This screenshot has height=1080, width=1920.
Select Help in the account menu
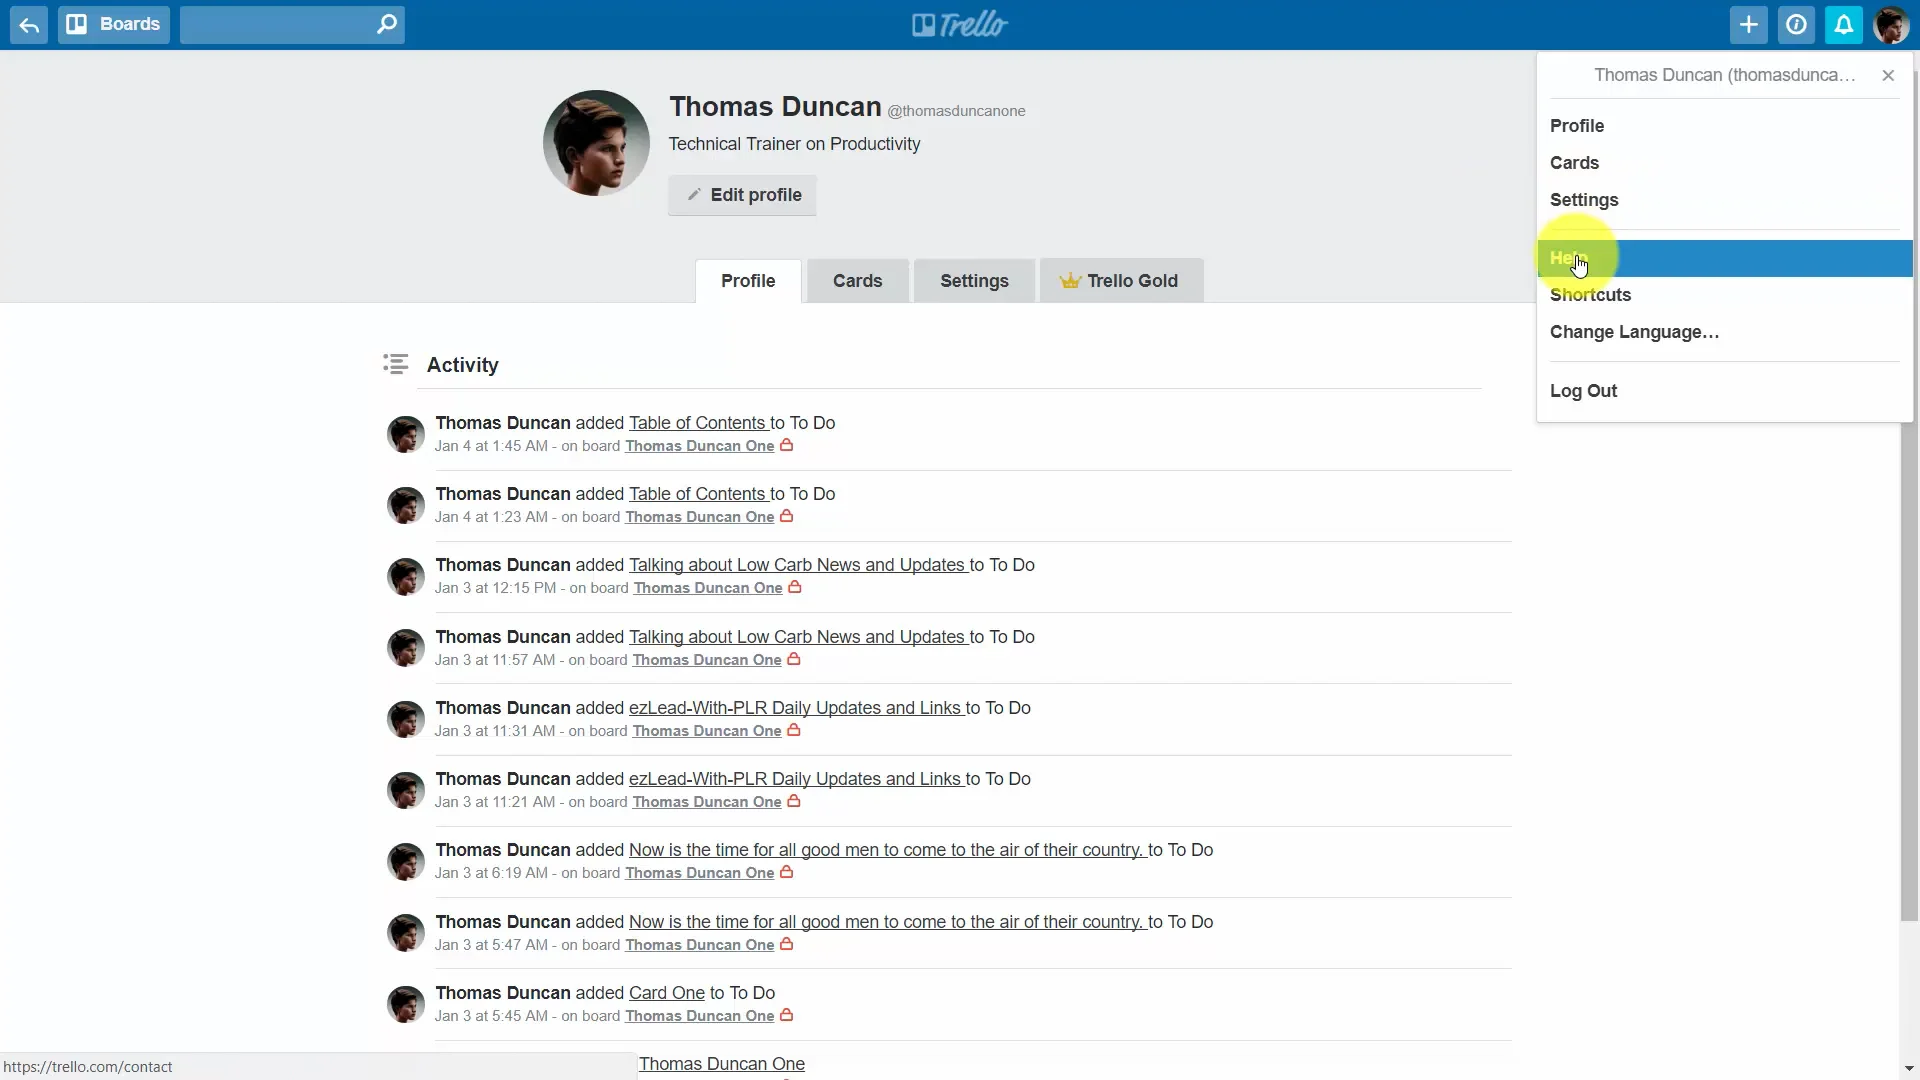coord(1724,258)
